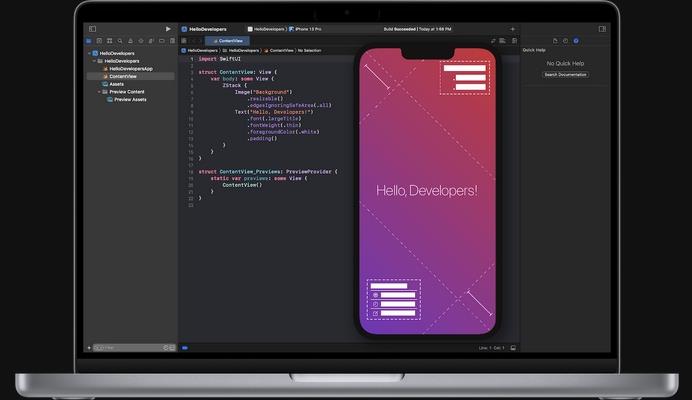Select the Project navigator icon
Image resolution: width=692 pixels, height=400 pixels.
pos(89,41)
